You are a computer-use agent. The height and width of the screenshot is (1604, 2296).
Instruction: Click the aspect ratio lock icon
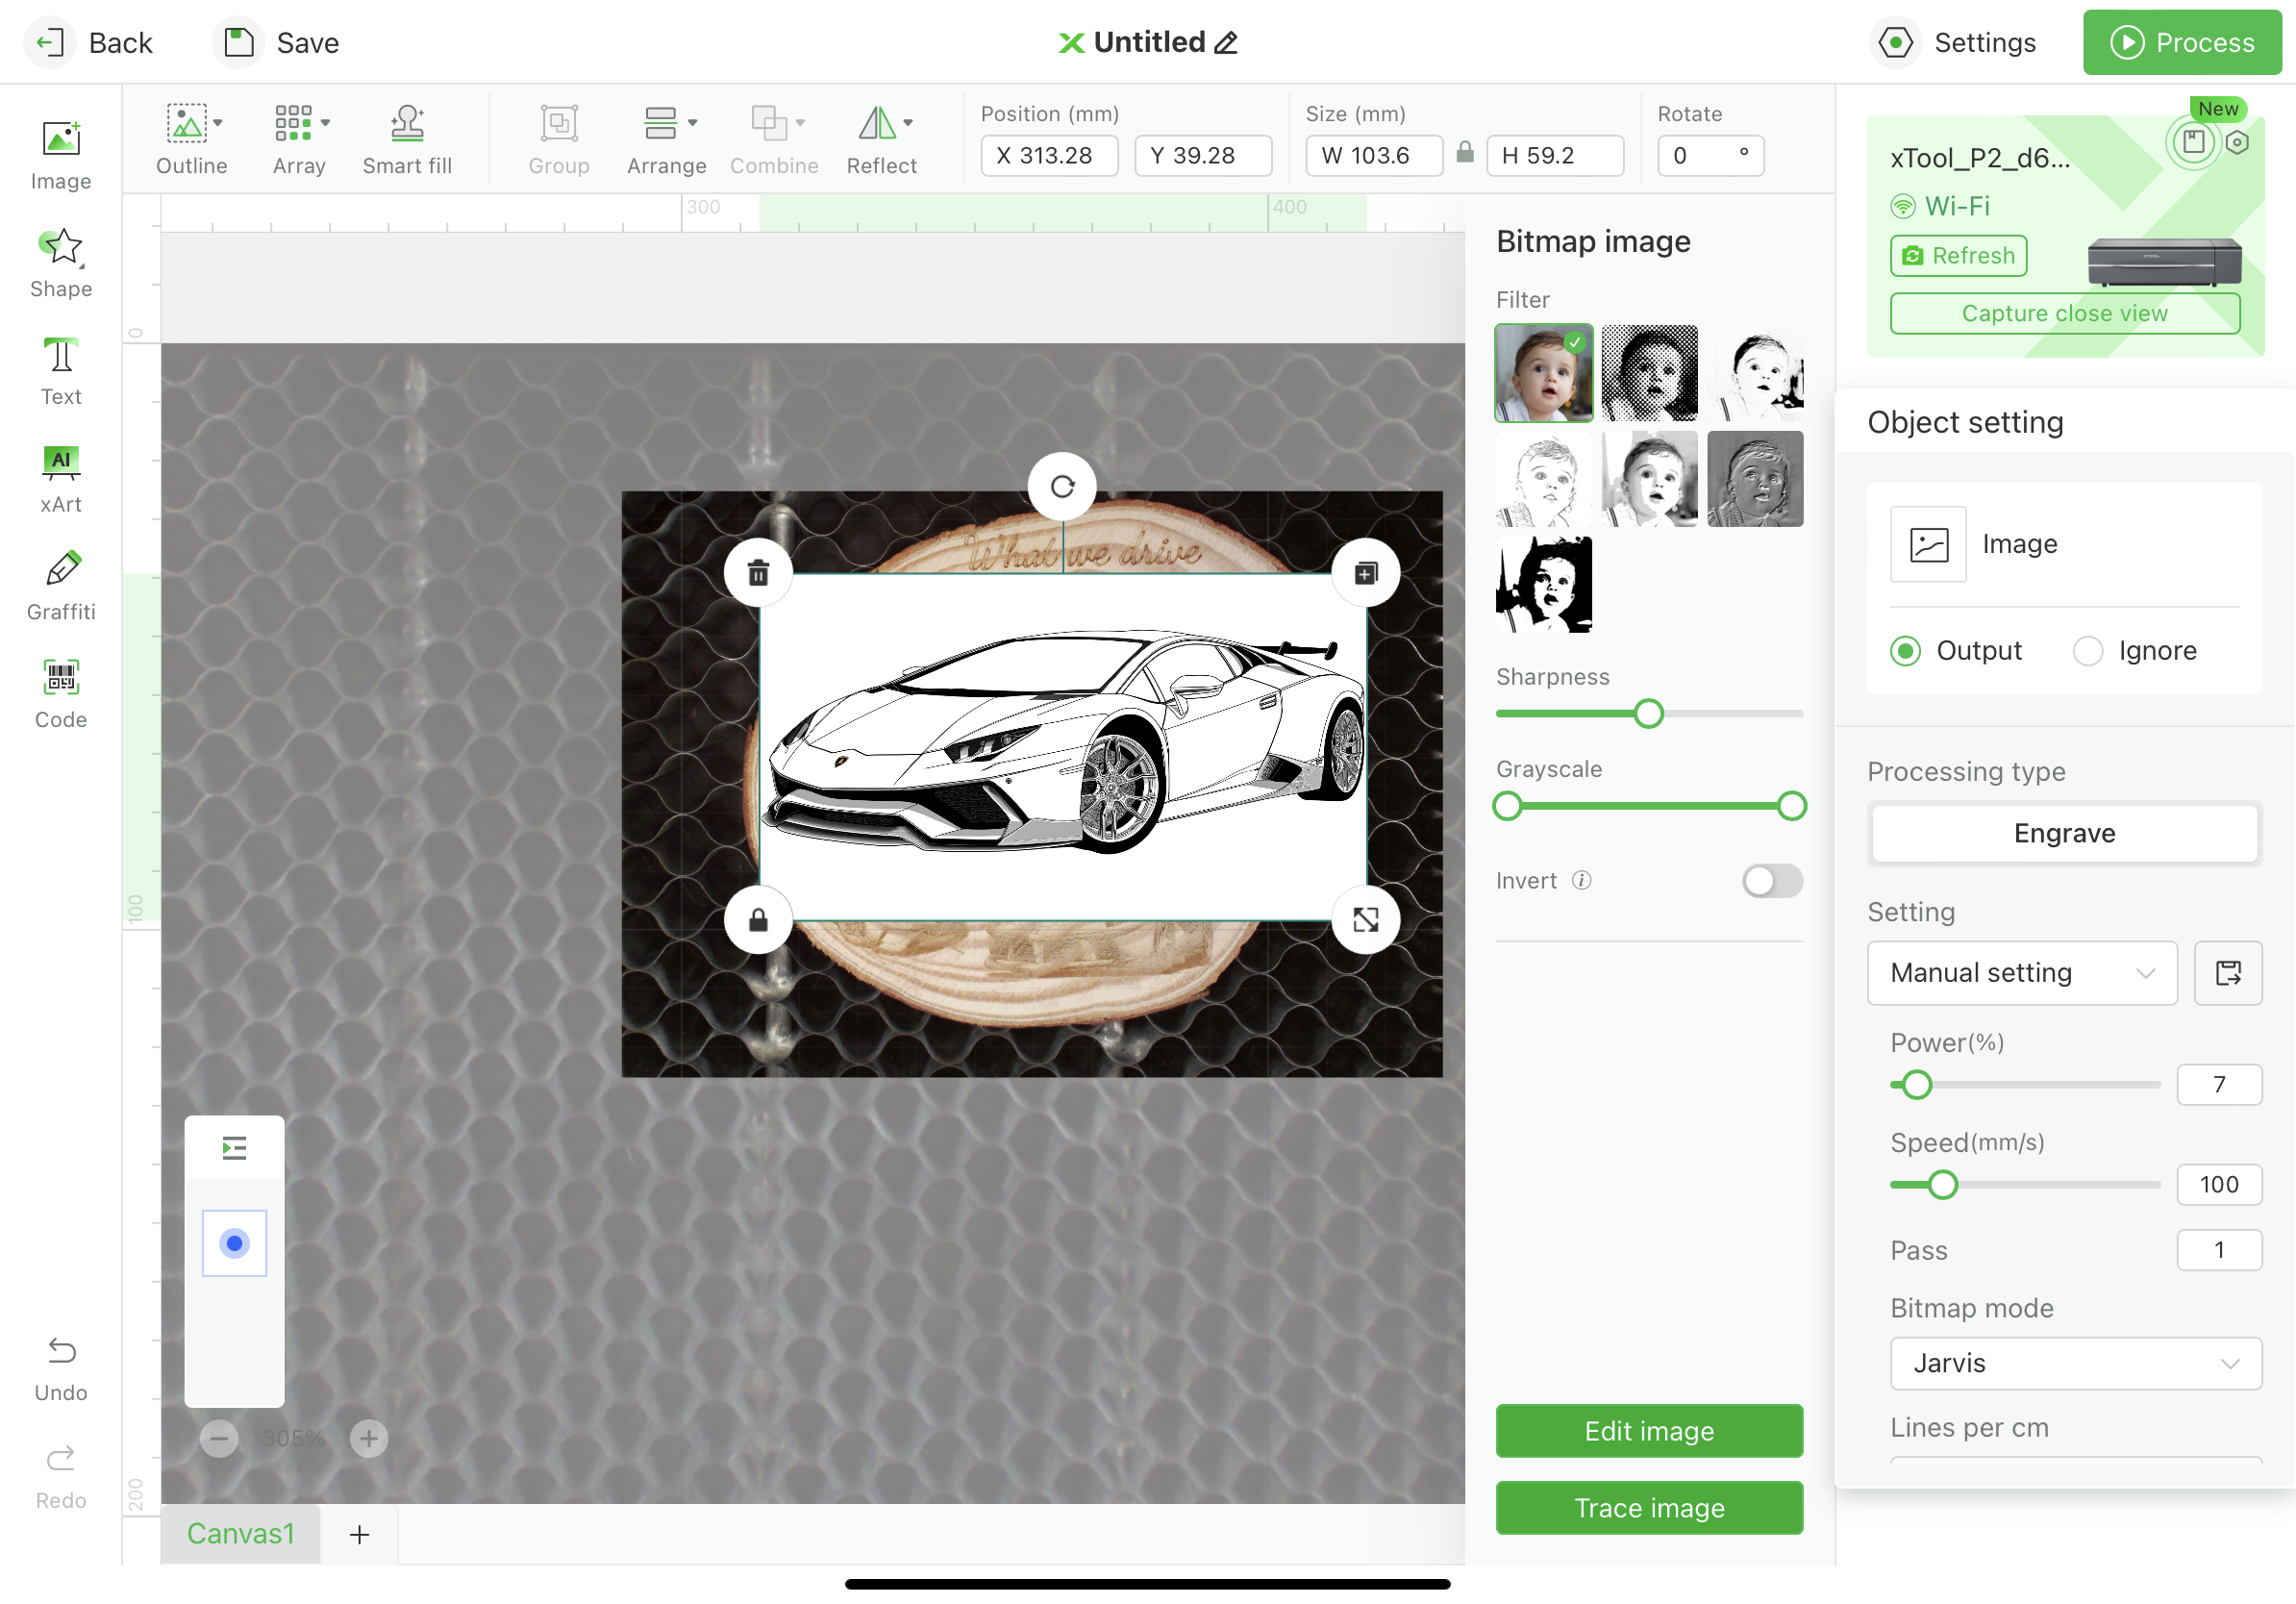click(x=1465, y=153)
